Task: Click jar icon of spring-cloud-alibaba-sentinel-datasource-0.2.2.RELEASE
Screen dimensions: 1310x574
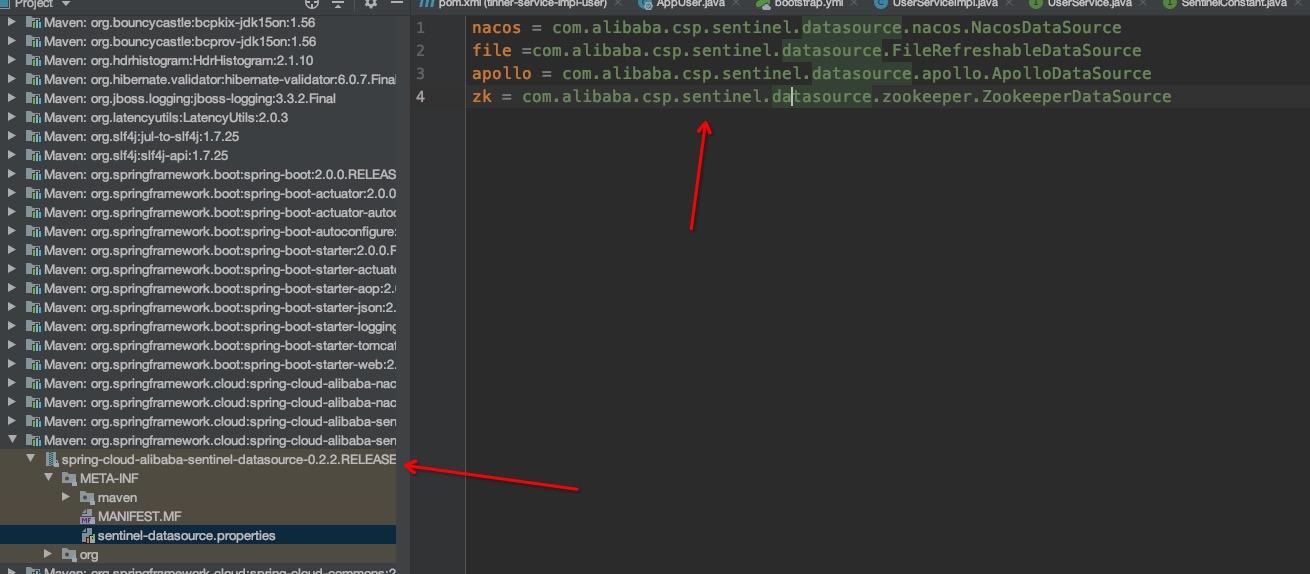Action: coord(51,460)
